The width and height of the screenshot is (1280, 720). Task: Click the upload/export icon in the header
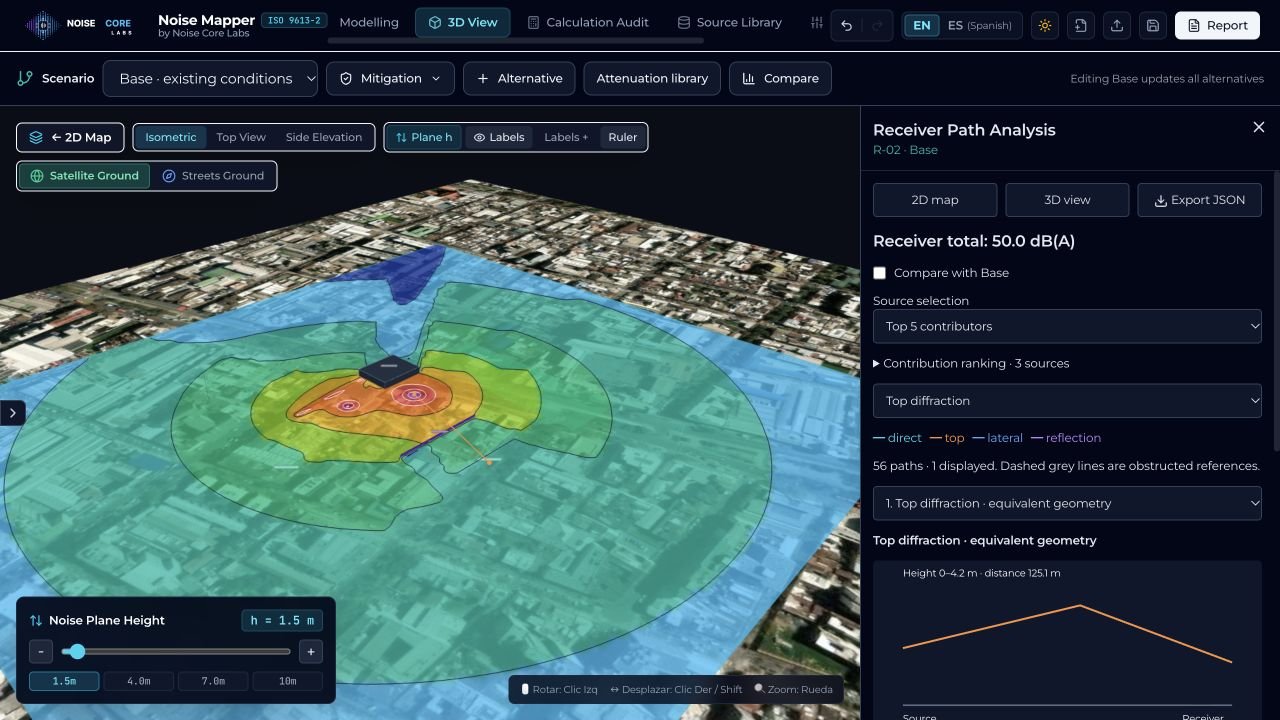(1117, 26)
